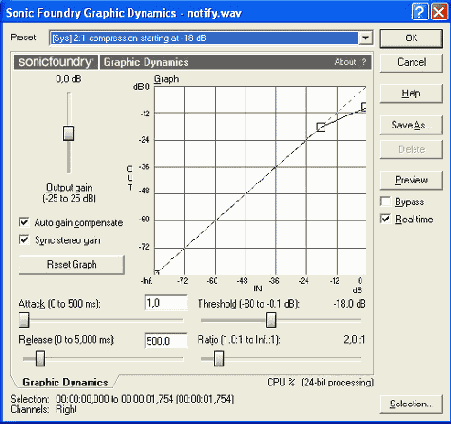This screenshot has width=451, height=424.
Task: Click the About link in header
Action: [346, 62]
